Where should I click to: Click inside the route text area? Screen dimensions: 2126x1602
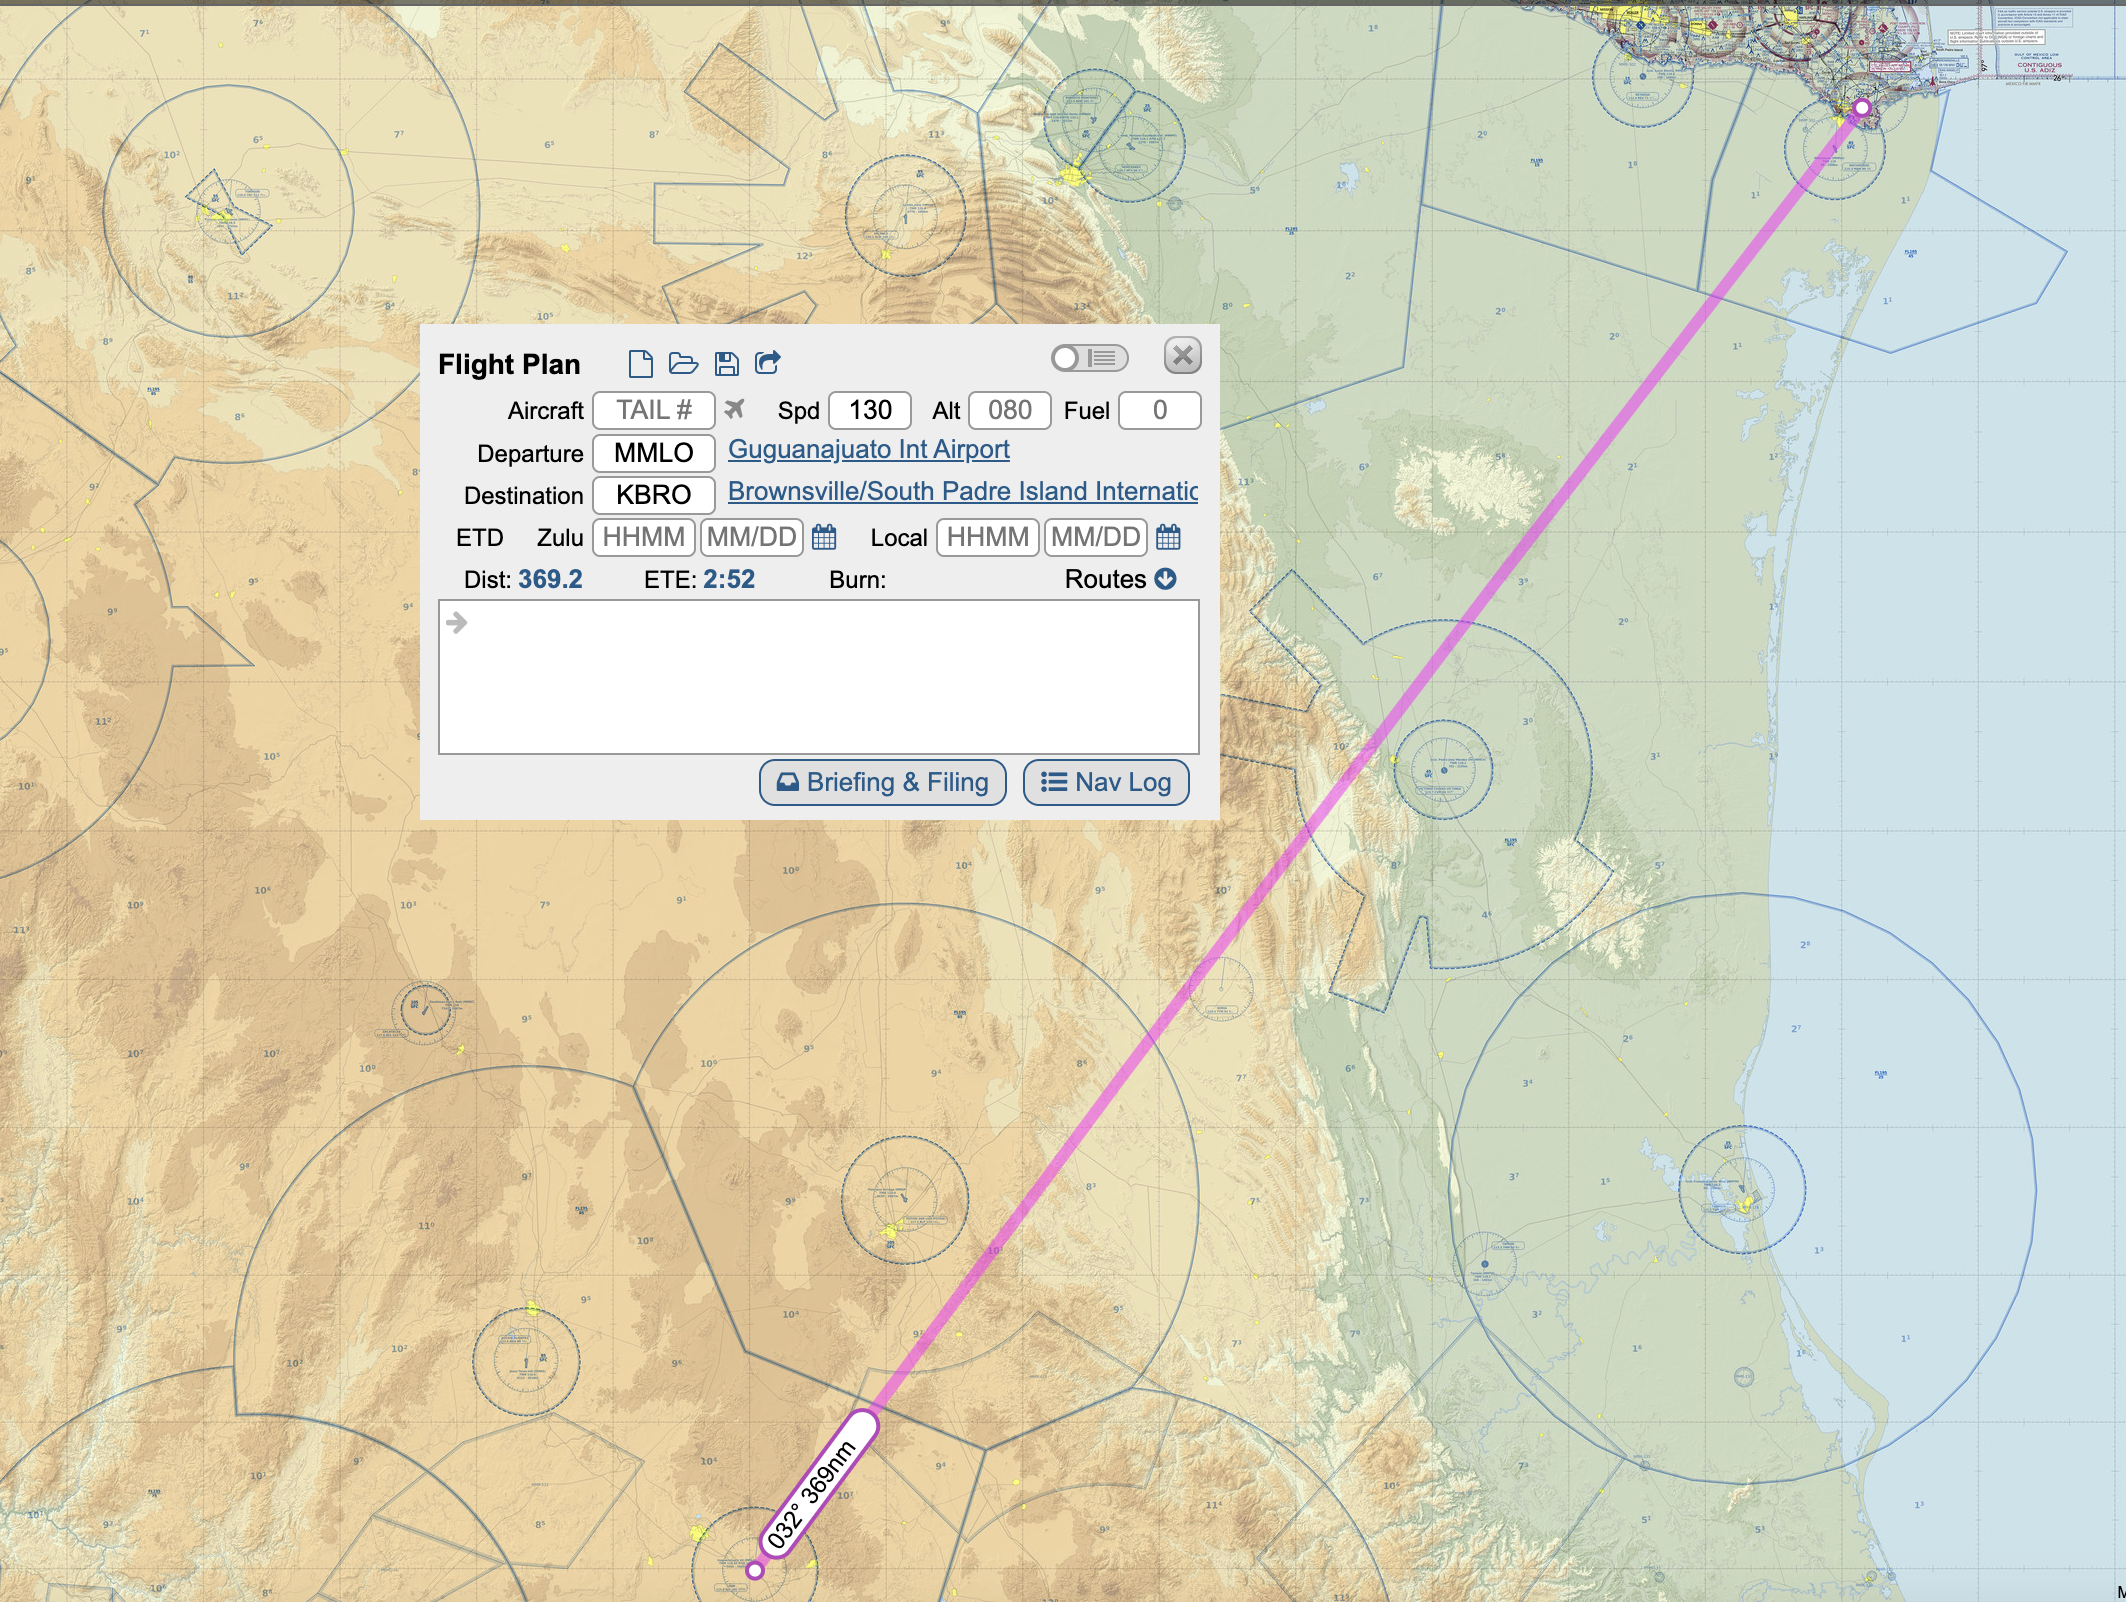(819, 677)
